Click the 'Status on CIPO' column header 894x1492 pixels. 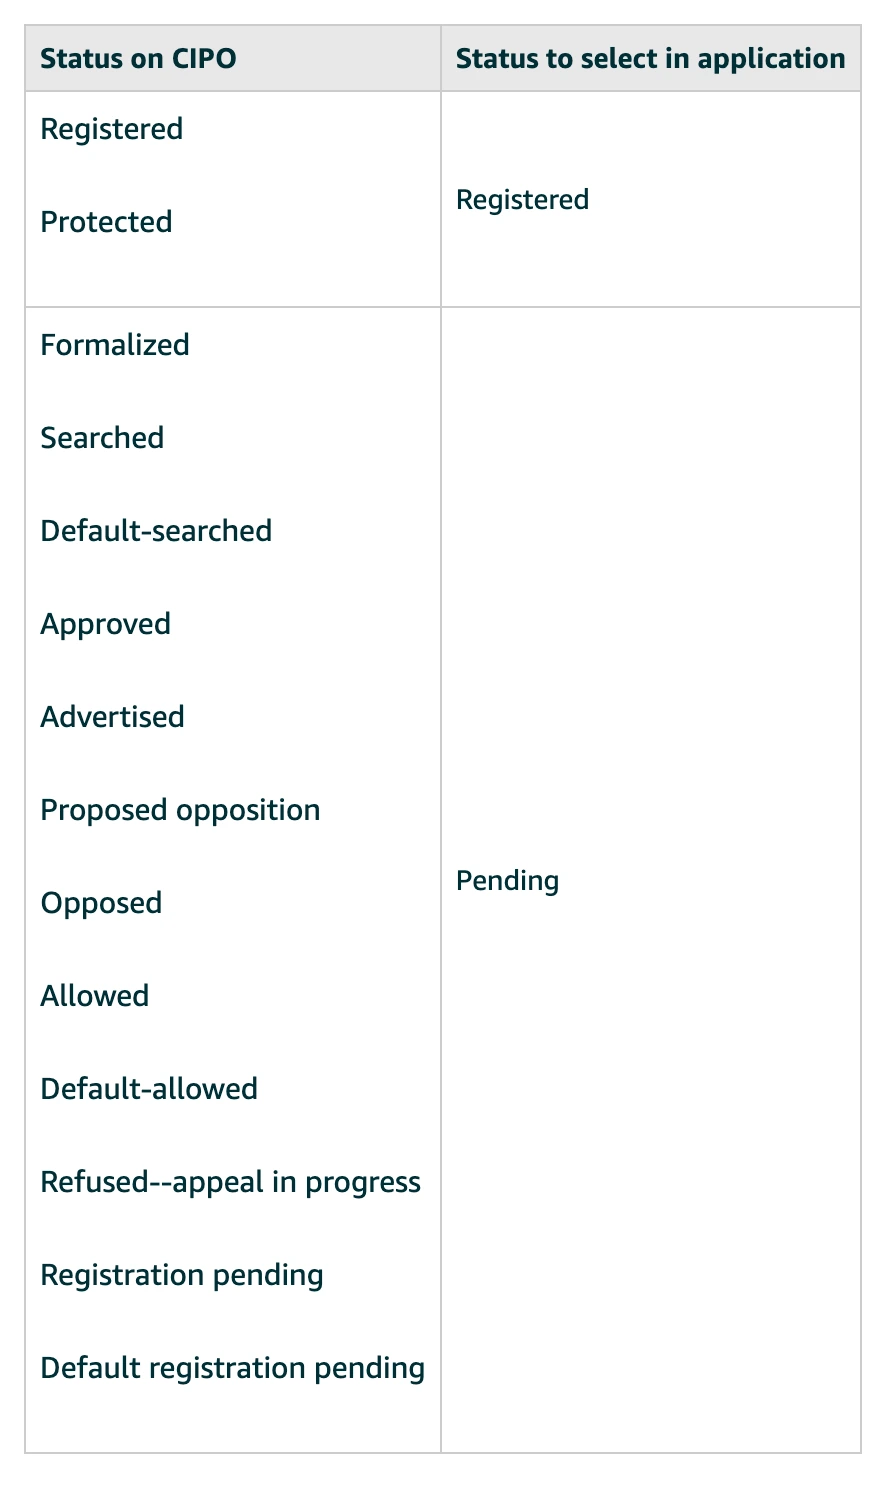pyautogui.click(x=138, y=58)
